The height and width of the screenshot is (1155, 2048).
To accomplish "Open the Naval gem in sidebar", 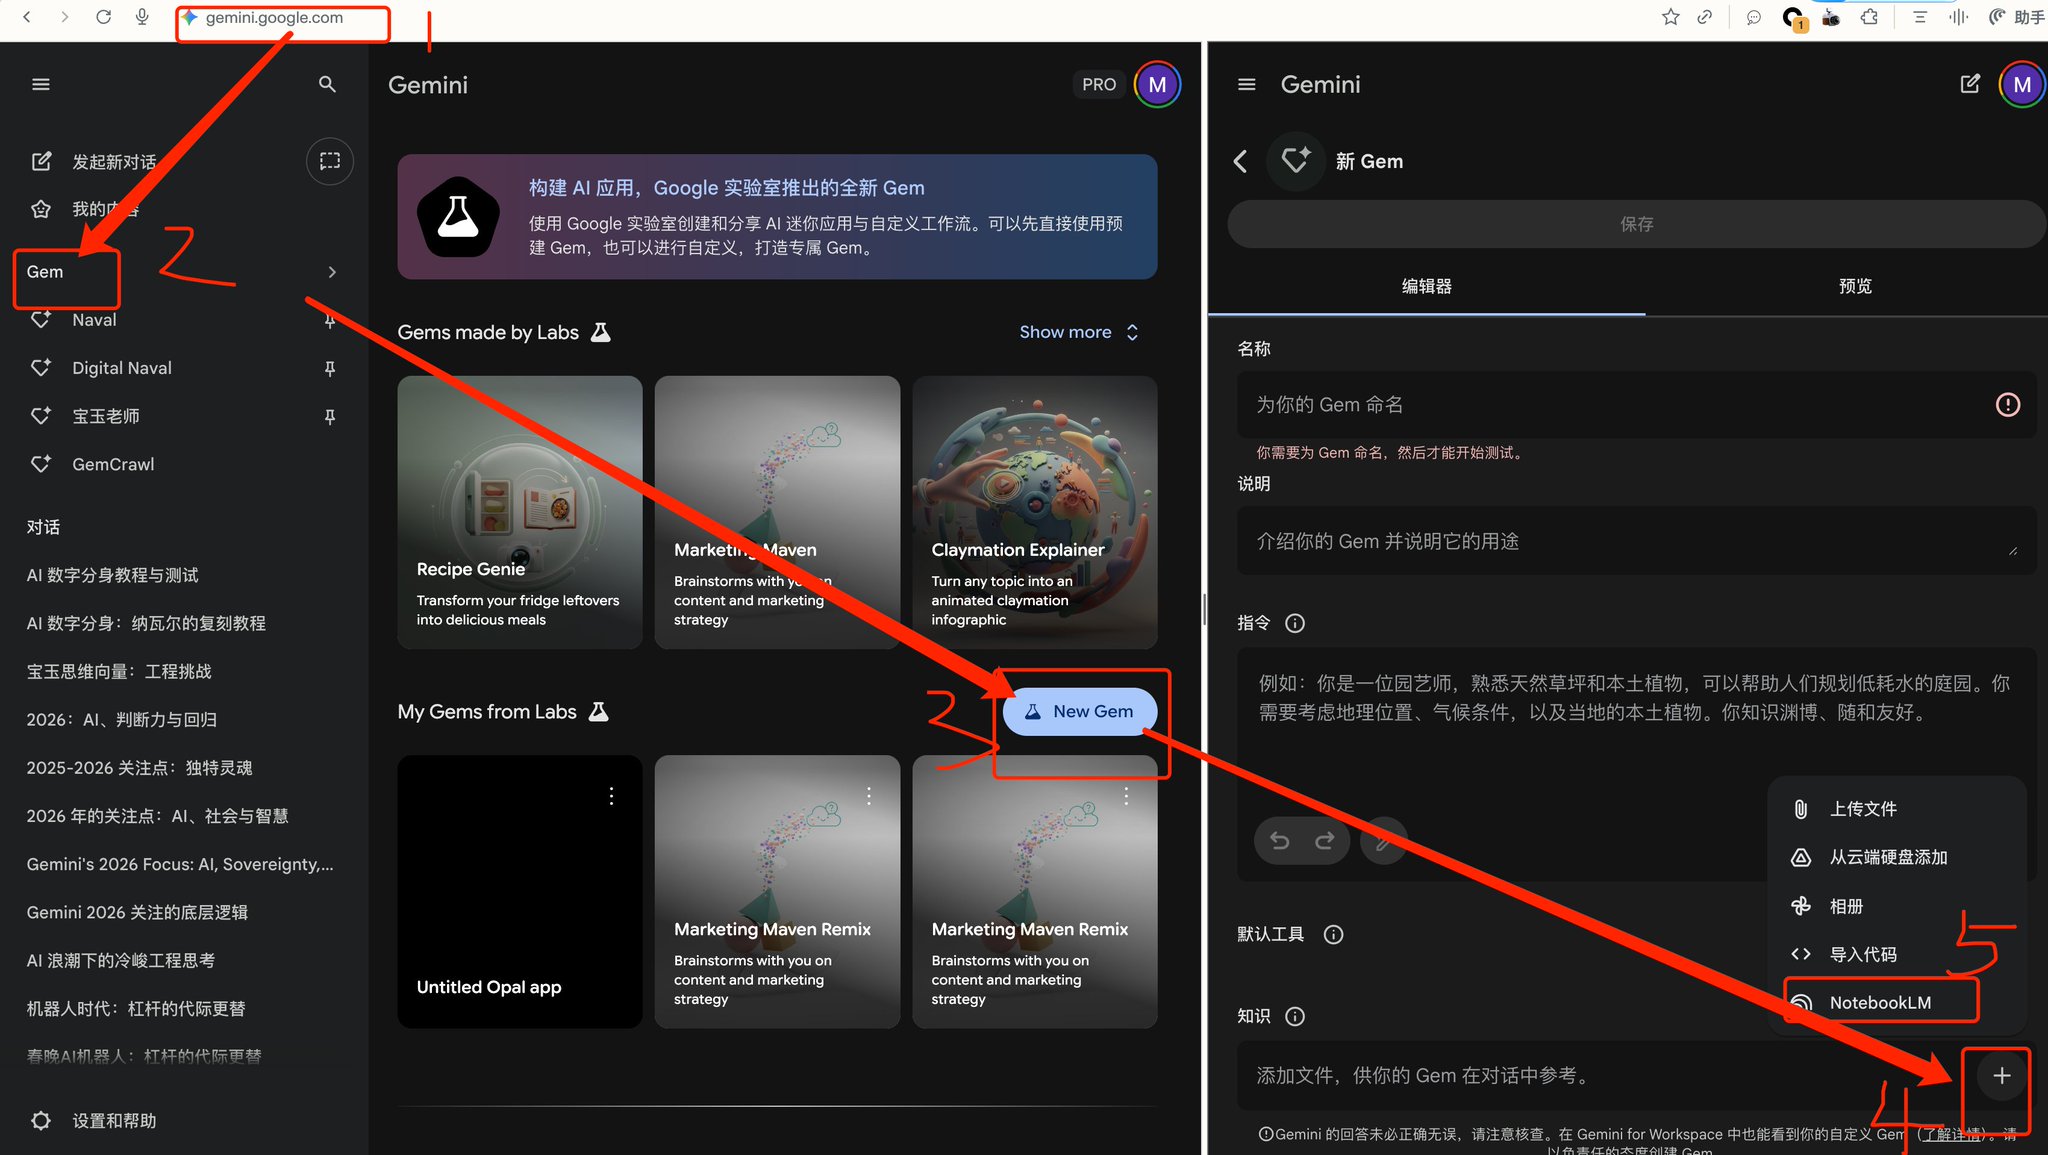I will click(95, 320).
